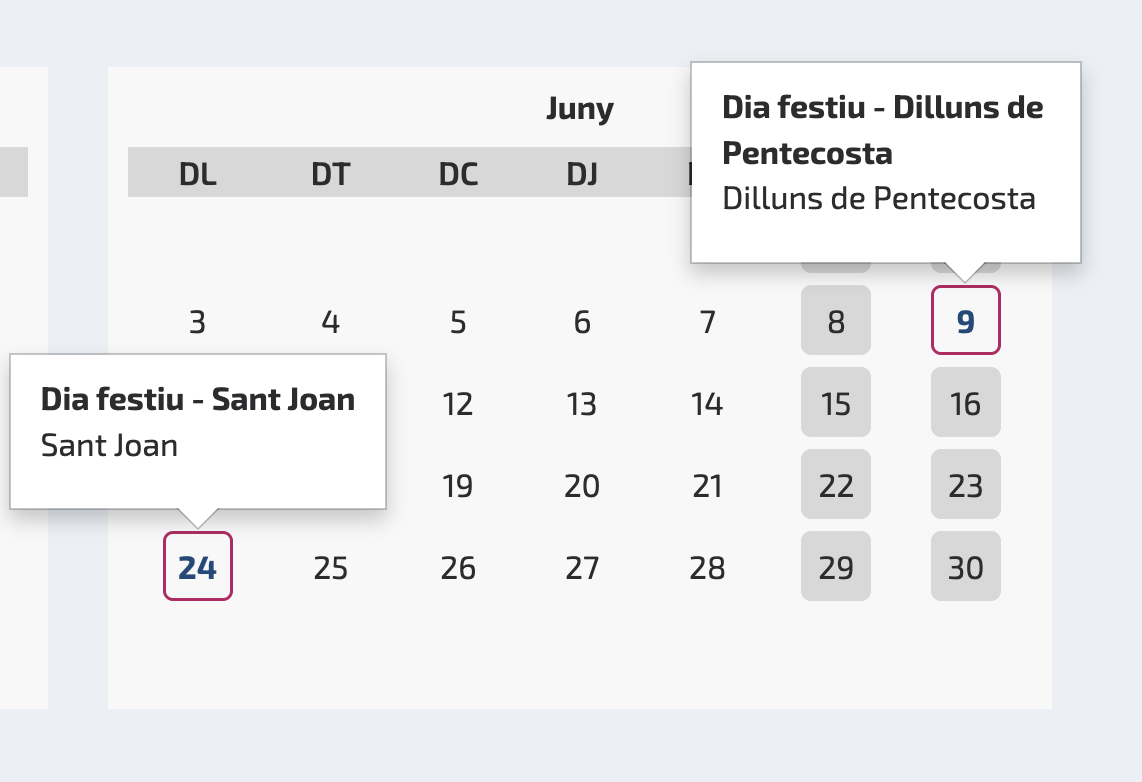Choose Saturday 22 in Juny

tap(836, 485)
